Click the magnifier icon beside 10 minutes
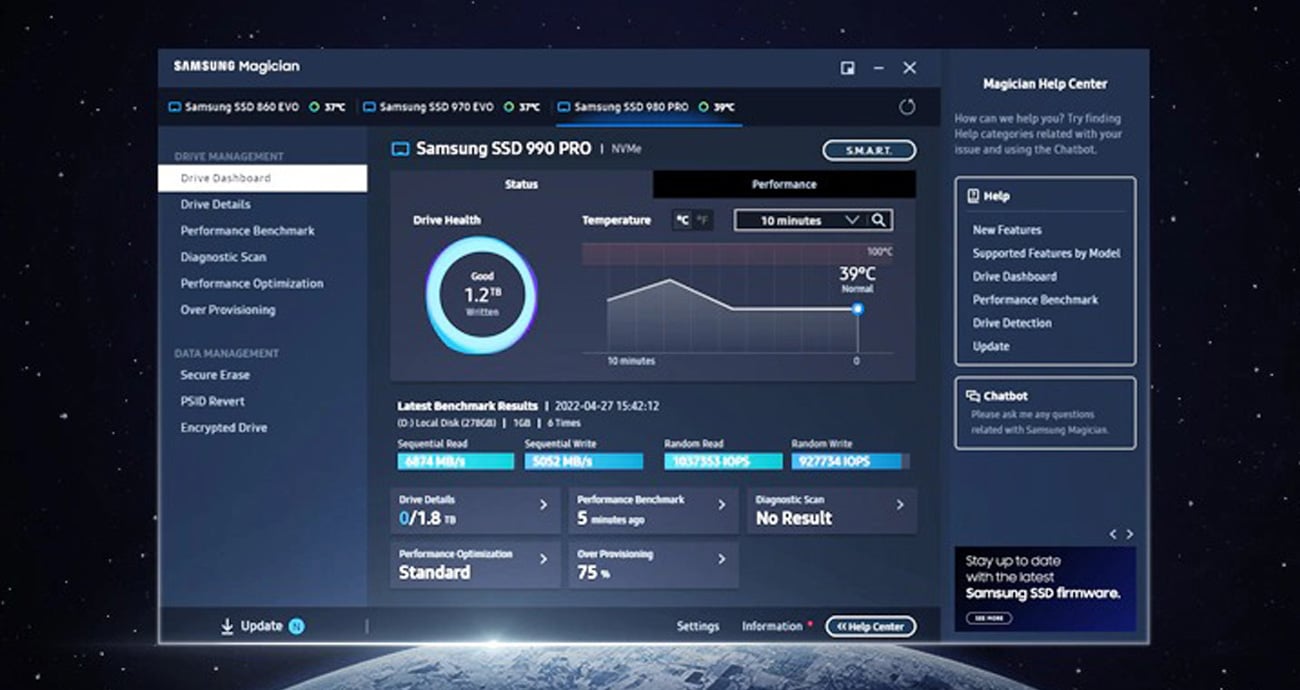Viewport: 1300px width, 690px height. pyautogui.click(x=878, y=220)
